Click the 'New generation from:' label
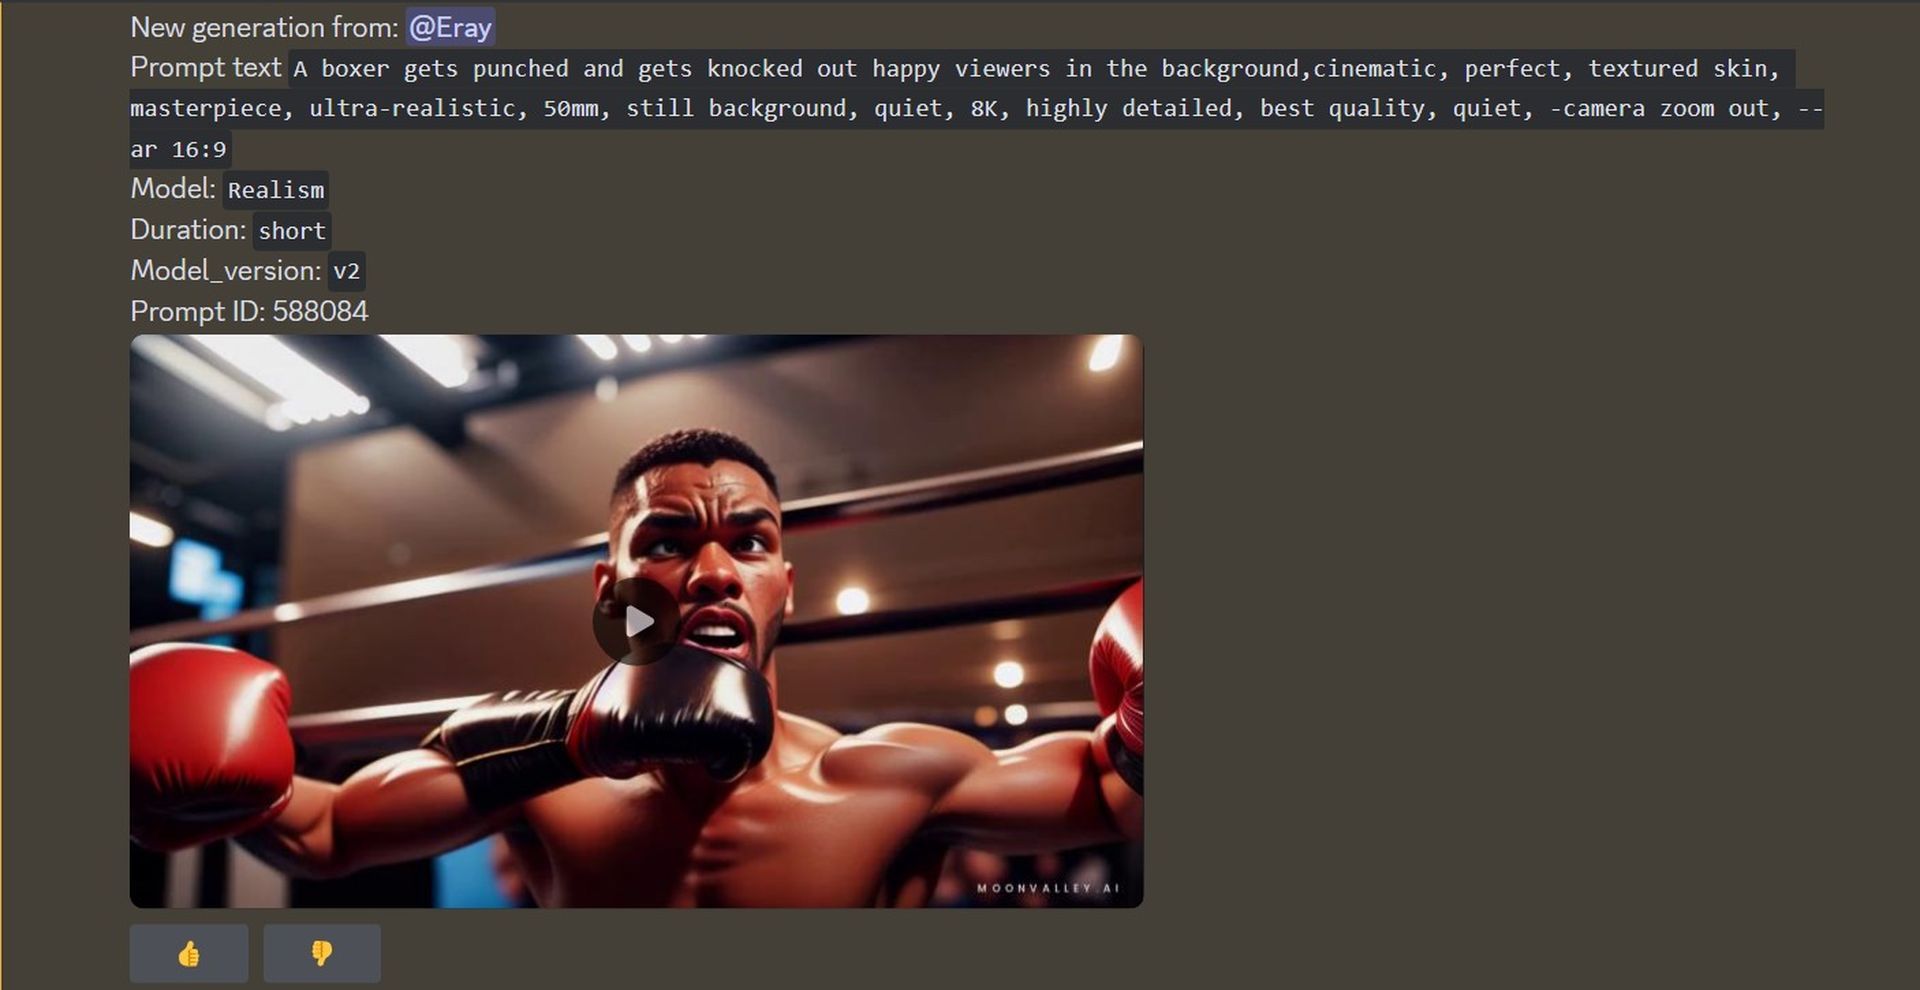Screen dimensions: 1920x990 [x=264, y=27]
